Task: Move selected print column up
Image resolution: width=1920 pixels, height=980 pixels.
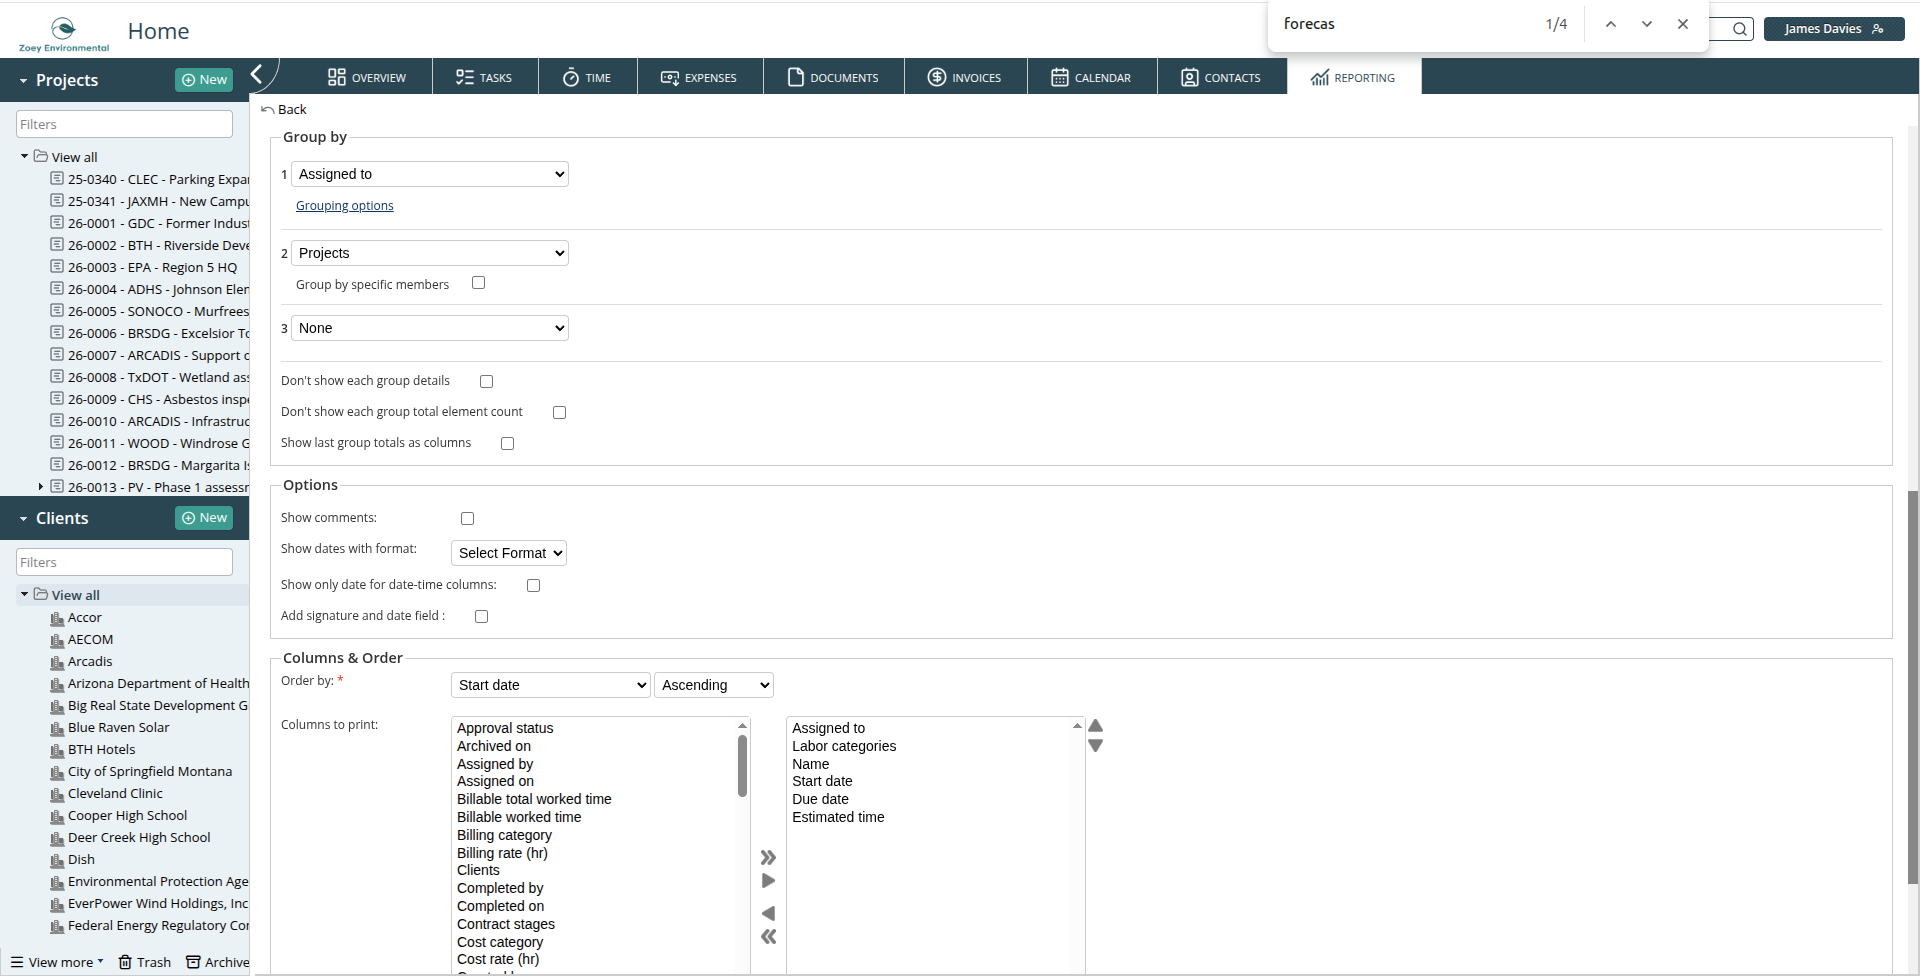Action: pyautogui.click(x=1096, y=726)
